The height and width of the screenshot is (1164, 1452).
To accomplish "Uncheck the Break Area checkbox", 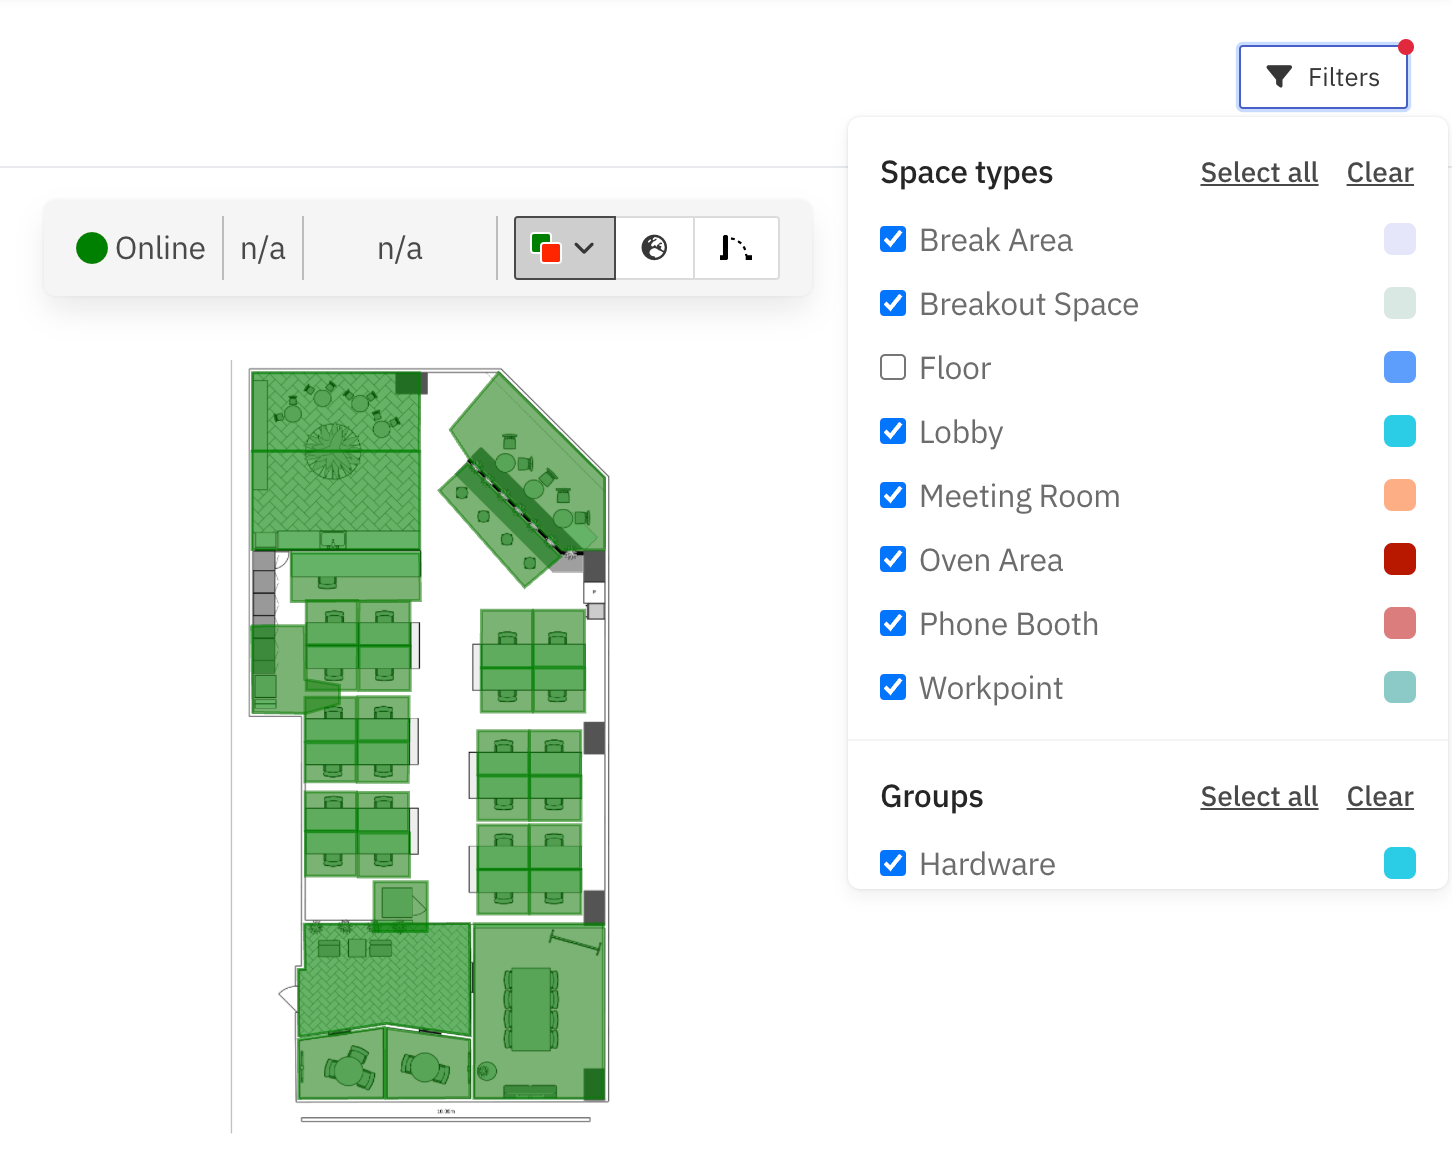I will 893,240.
